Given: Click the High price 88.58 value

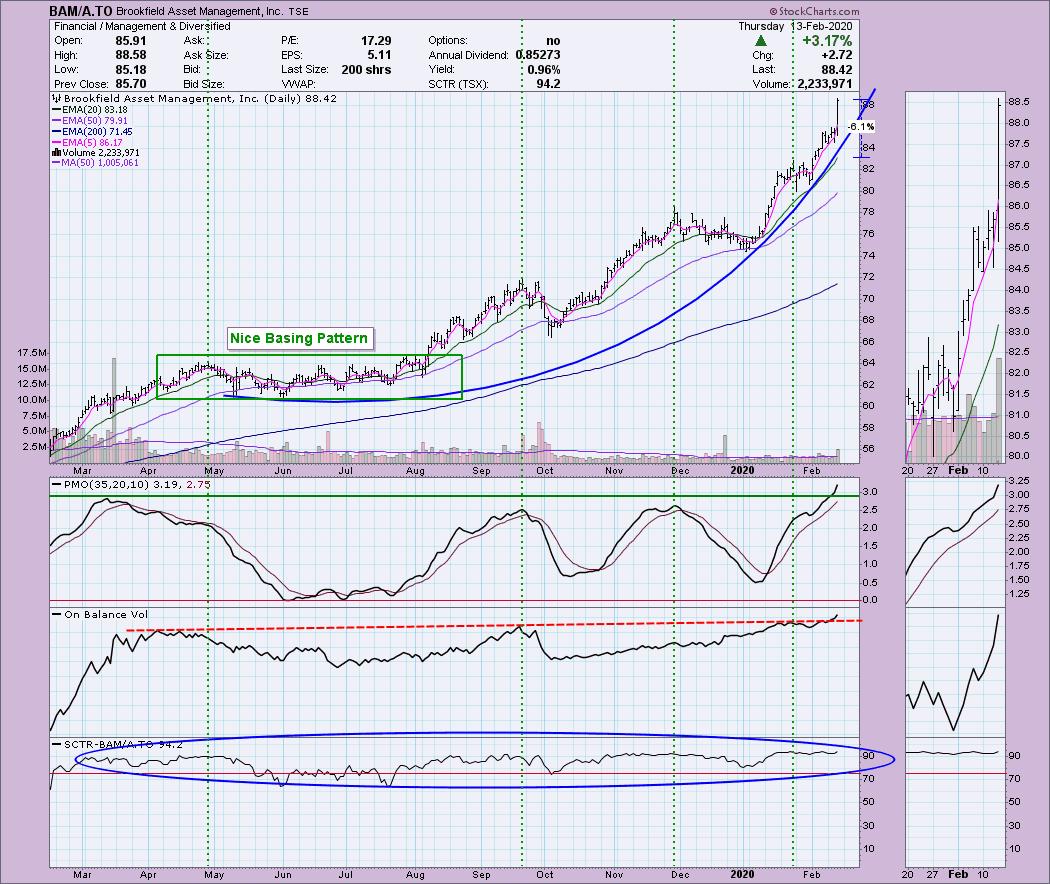Looking at the screenshot, I should (x=131, y=55).
